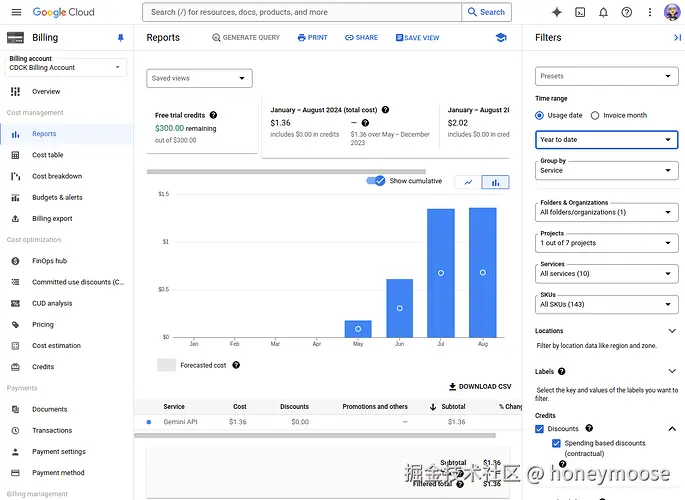Click the Cost table grid icon
This screenshot has width=685, height=500.
[15, 155]
